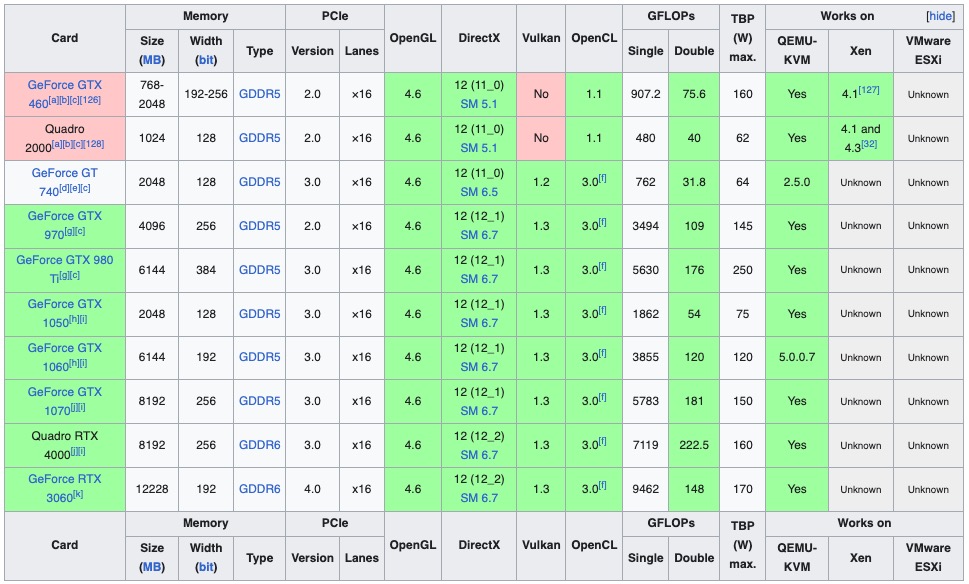Open the SM 5.1 link in the Quadro 2000 row
This screenshot has width=969, height=584.
click(479, 148)
